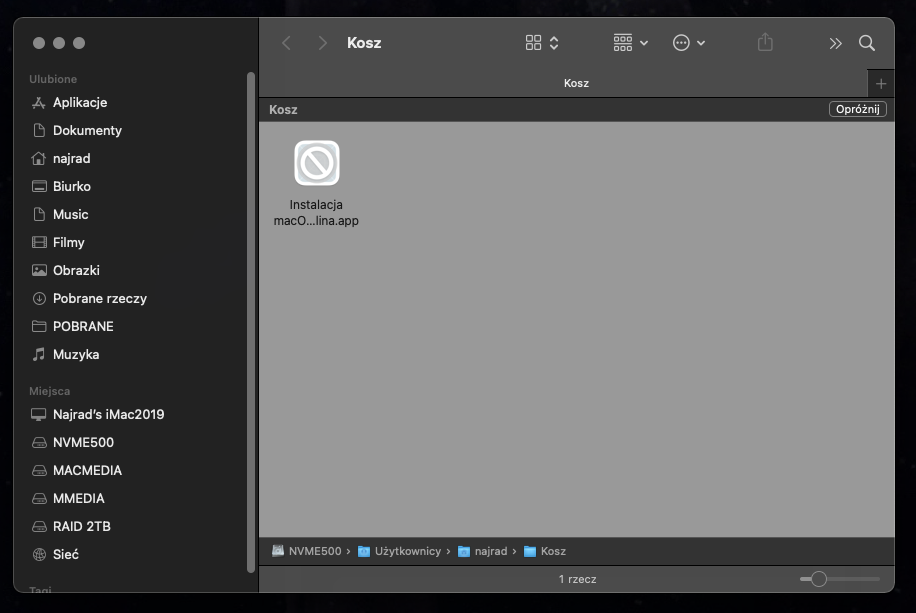Click the Instalacja macO...lina.app file name
Viewport: 916px width, 613px height.
coord(316,213)
